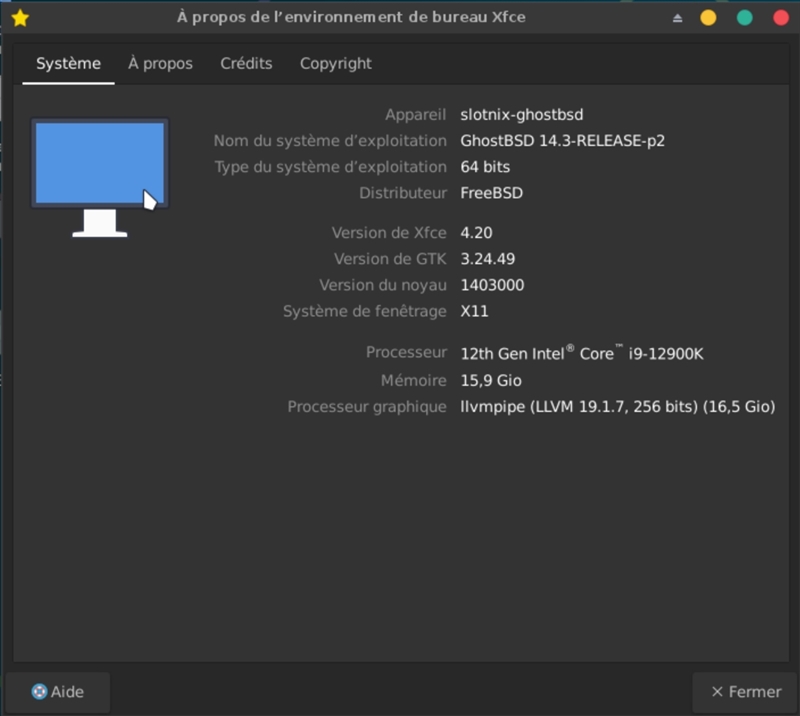
Task: Click the shade/roll-up arrow icon in titlebar
Action: click(677, 18)
